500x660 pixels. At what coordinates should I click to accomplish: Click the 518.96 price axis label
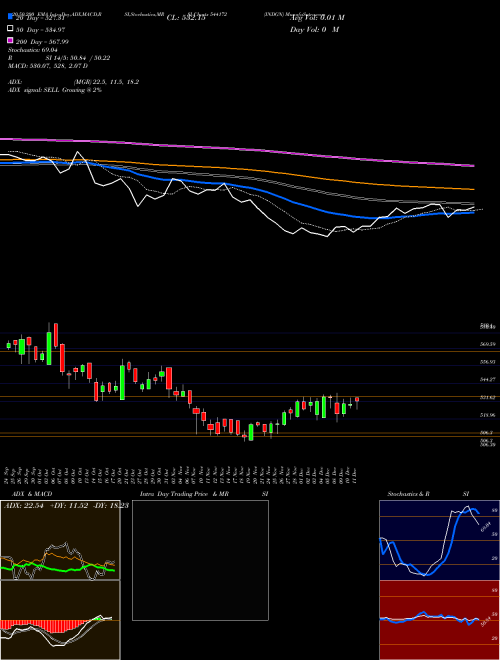tap(489, 415)
